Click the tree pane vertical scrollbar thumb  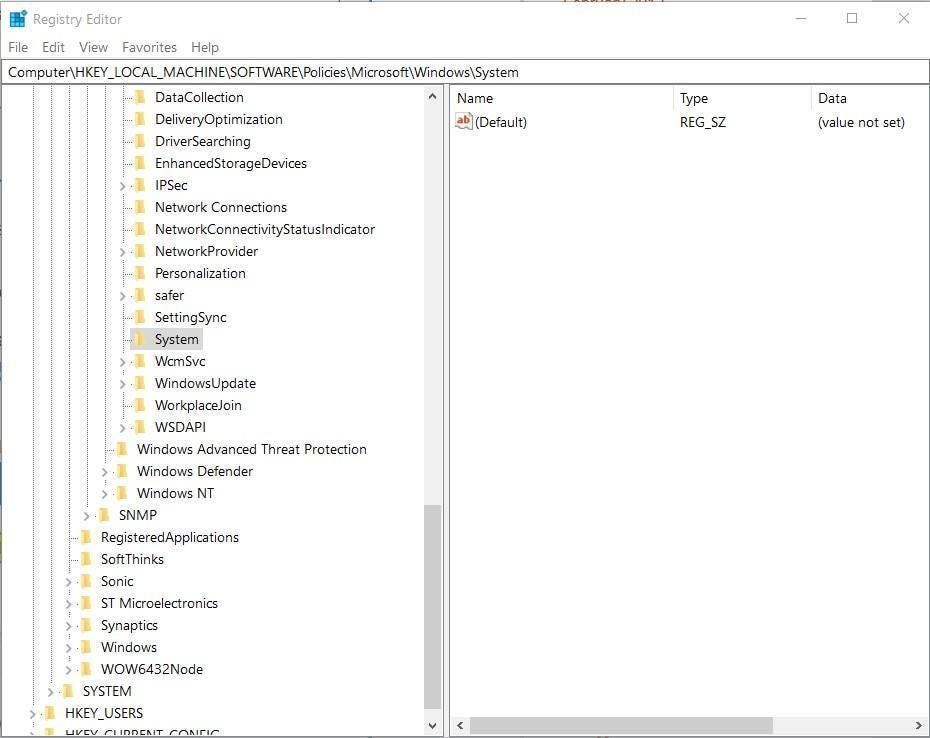coord(432,606)
